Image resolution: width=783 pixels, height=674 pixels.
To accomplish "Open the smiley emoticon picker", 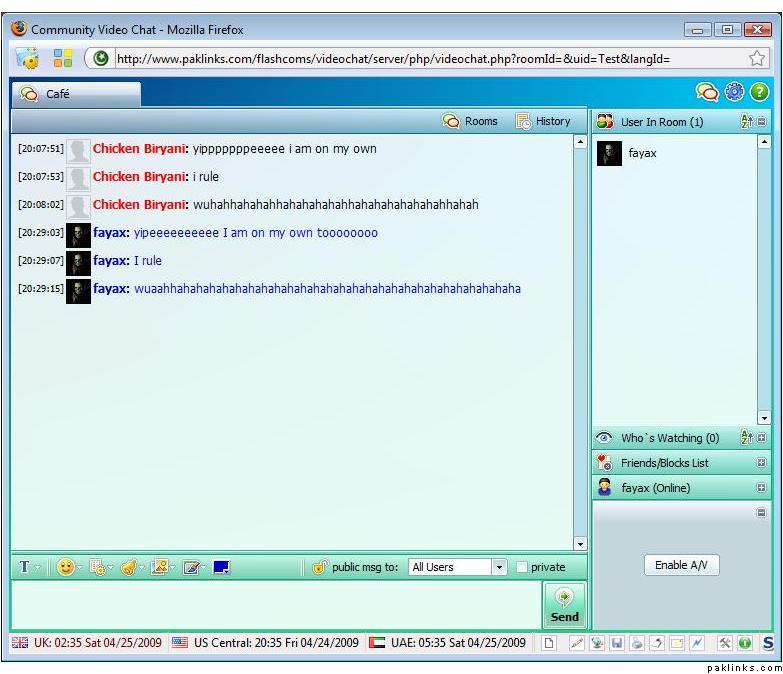I will tap(66, 567).
